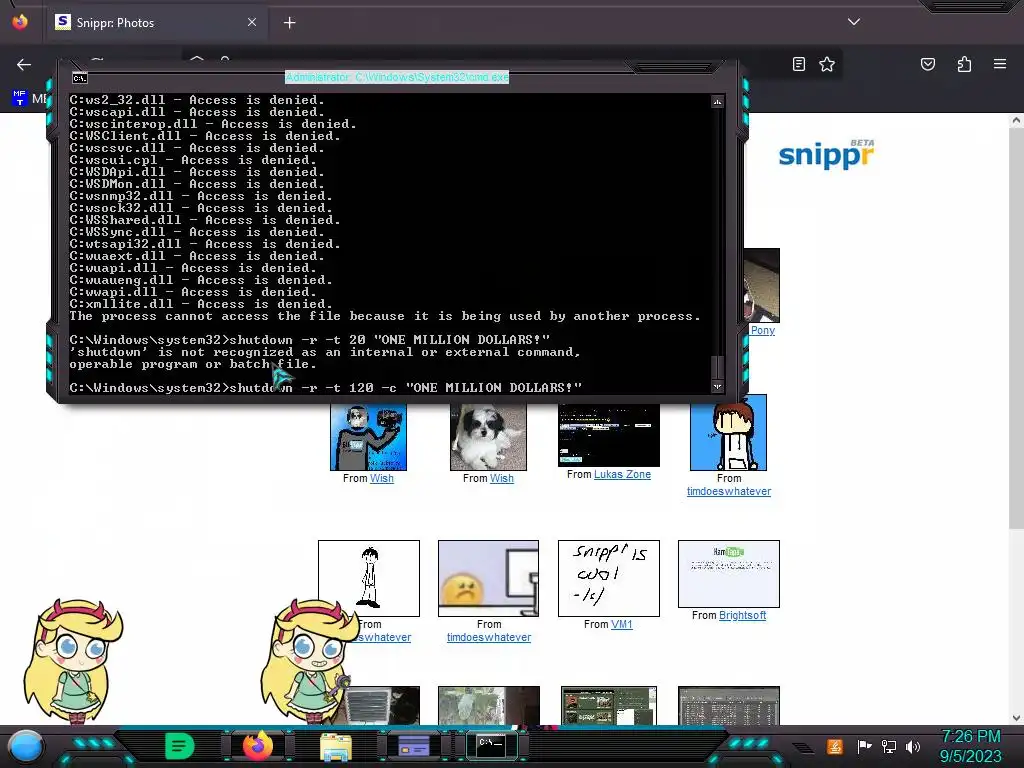Switch to Firefox from the taskbar
1024x768 pixels.
pyautogui.click(x=258, y=746)
